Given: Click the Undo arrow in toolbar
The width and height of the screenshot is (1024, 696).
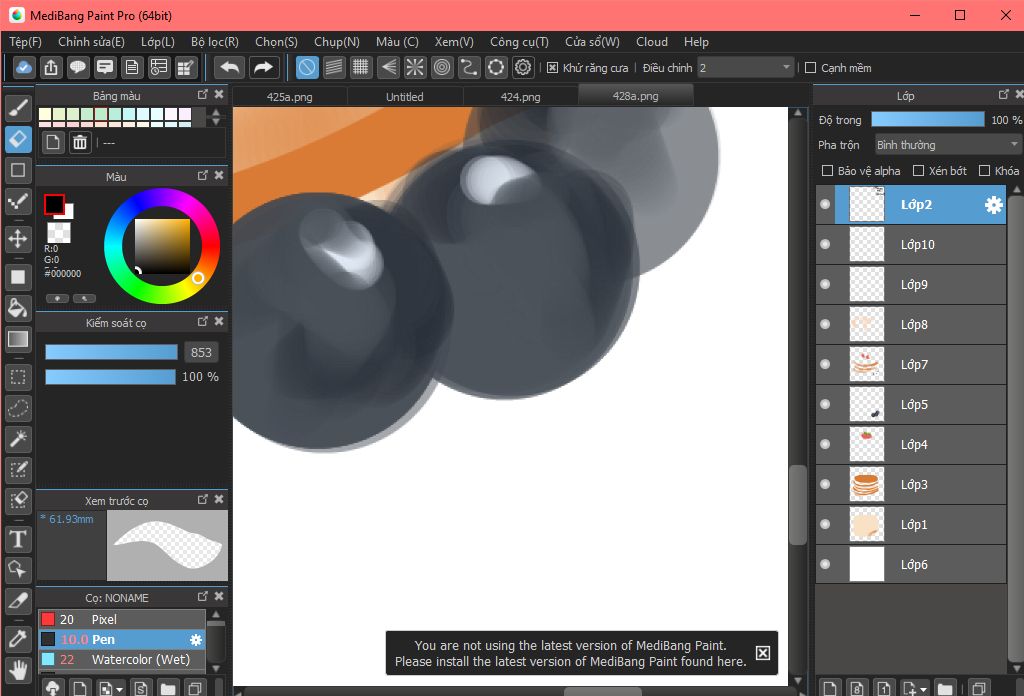Looking at the screenshot, I should point(230,67).
